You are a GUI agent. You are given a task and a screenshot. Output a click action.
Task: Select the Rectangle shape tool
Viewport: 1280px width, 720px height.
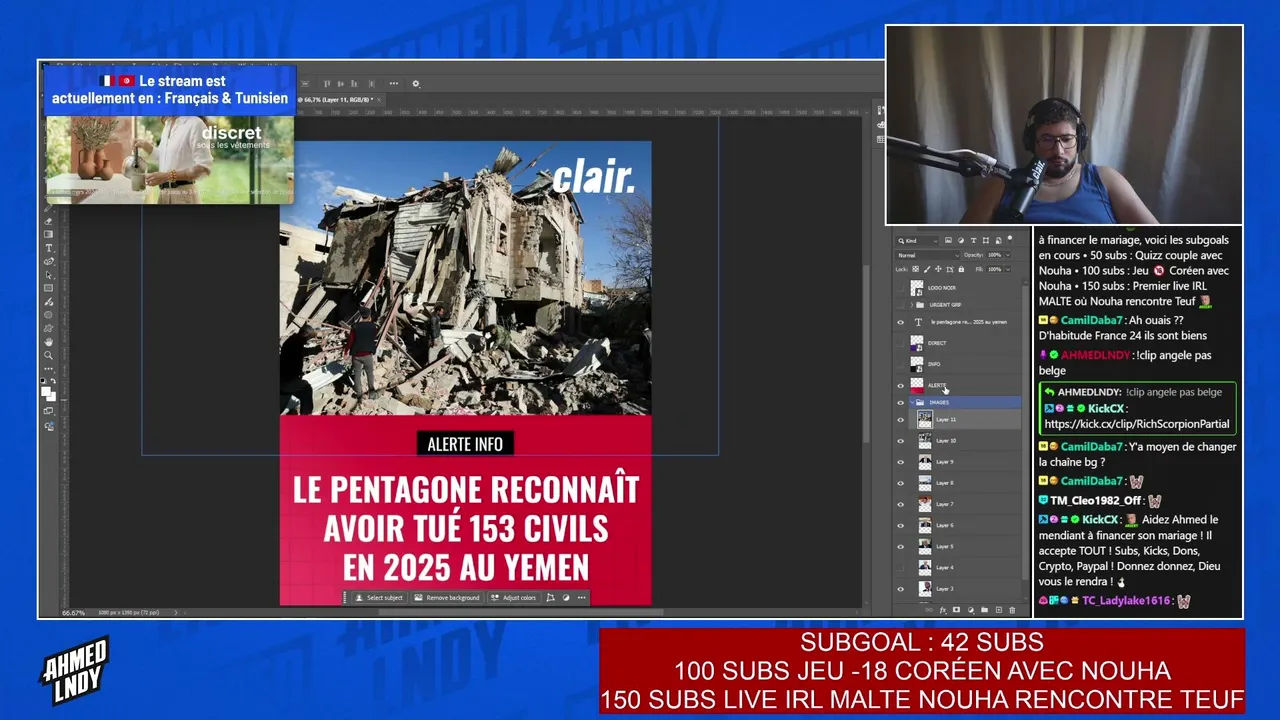coord(48,288)
